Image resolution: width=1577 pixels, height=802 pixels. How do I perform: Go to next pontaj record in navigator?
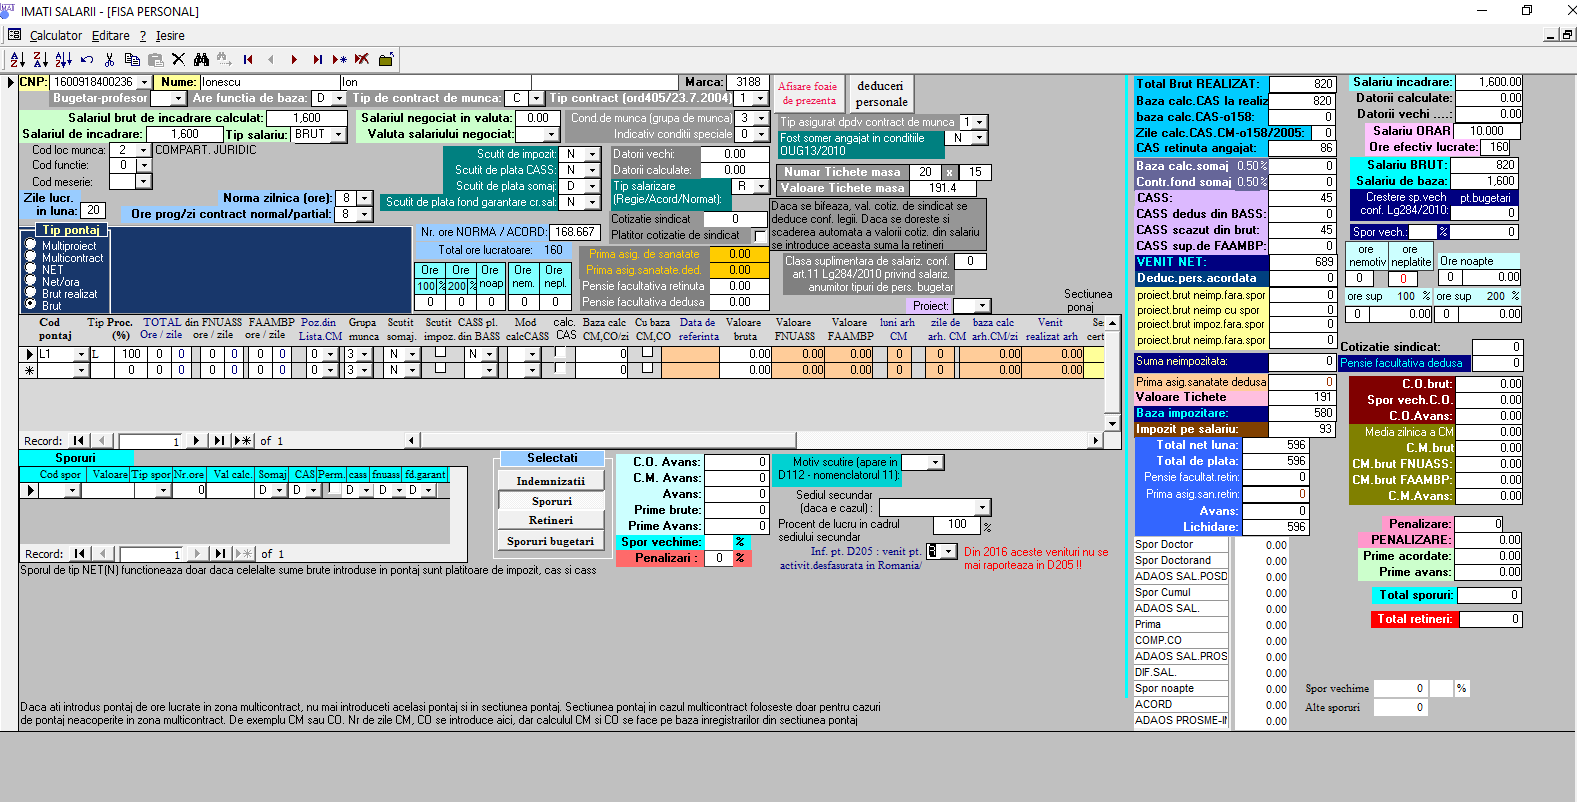click(197, 440)
